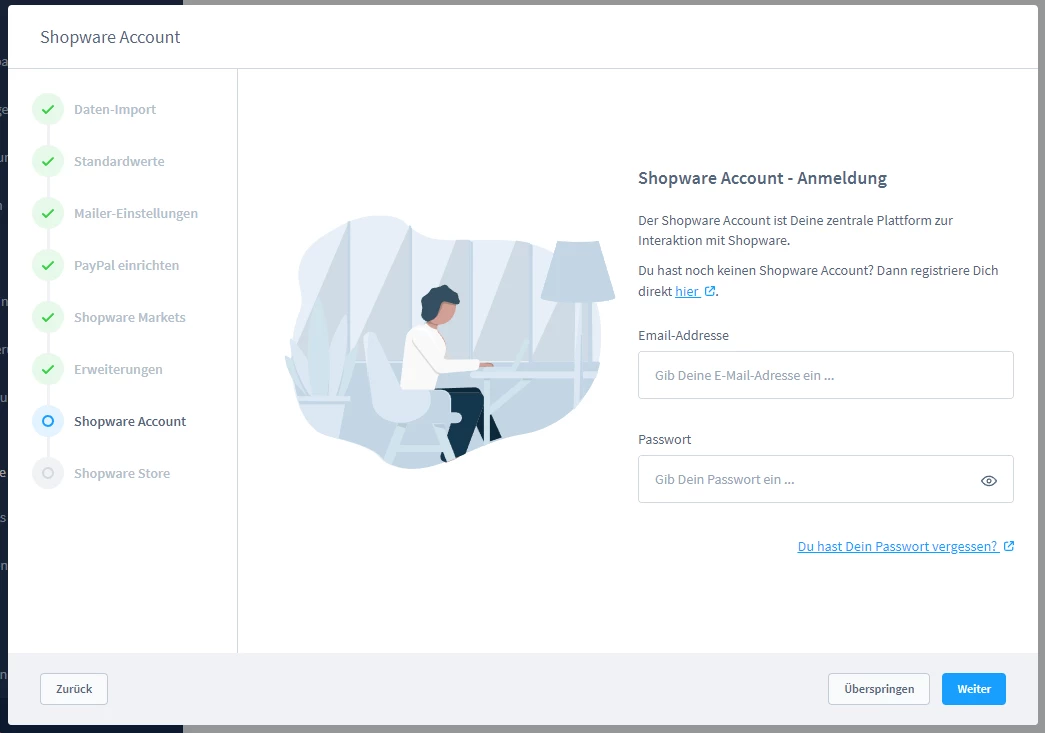Click the Erweiterungen checkmark step icon
Viewport: 1045px width, 733px height.
click(x=48, y=370)
